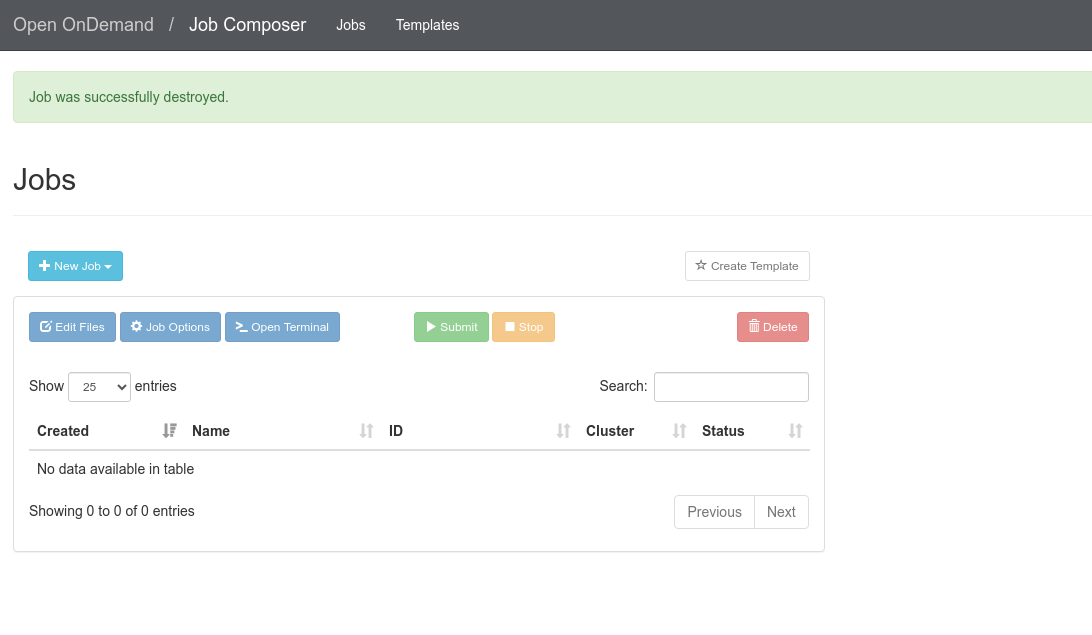The image size is (1092, 635).
Task: Sort by Created column sort icon
Action: [169, 431]
